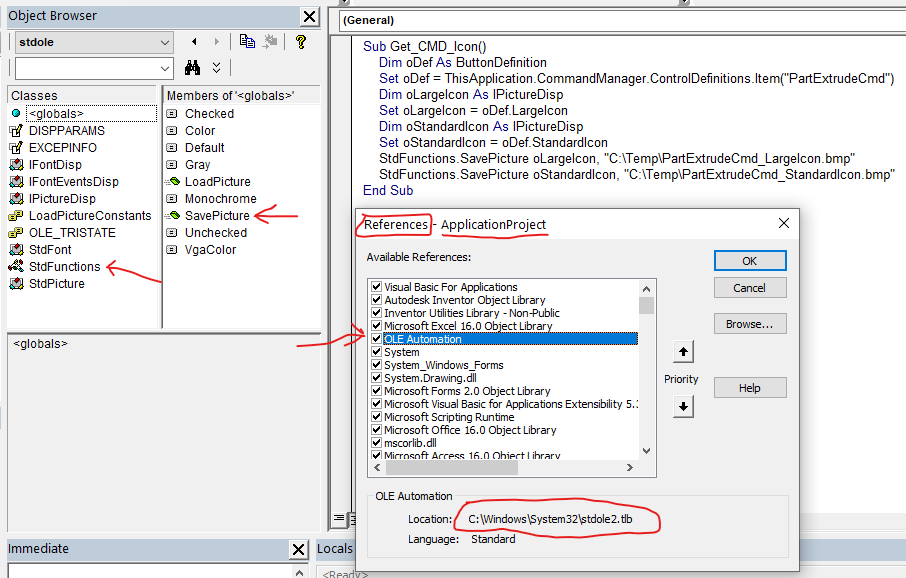Select the SavePicture method
This screenshot has height=578, width=906.
[x=215, y=215]
